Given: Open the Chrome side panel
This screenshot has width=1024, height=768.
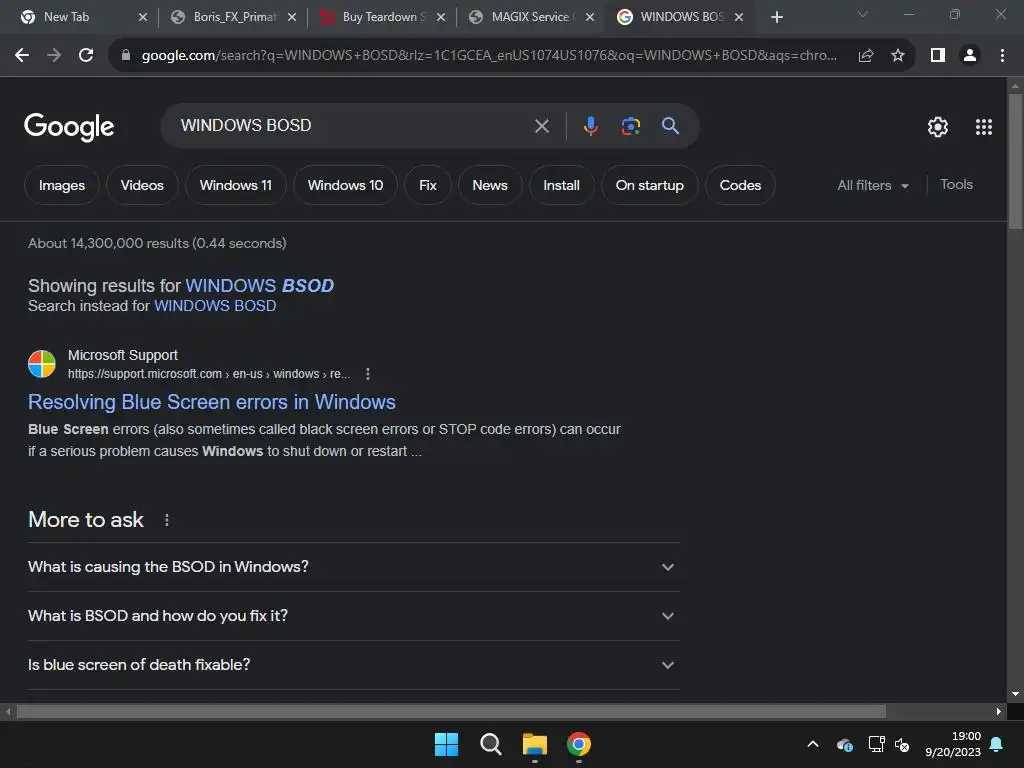Looking at the screenshot, I should tap(938, 56).
